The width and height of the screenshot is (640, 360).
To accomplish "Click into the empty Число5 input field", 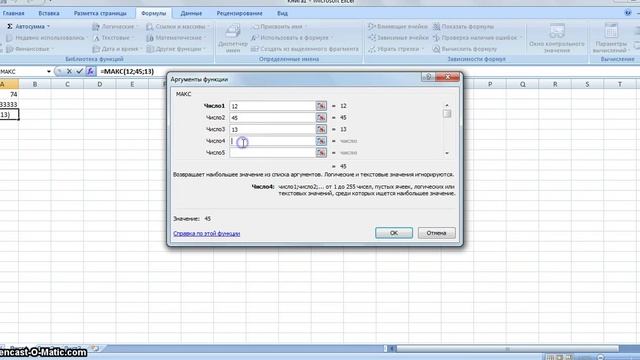I will [x=272, y=152].
